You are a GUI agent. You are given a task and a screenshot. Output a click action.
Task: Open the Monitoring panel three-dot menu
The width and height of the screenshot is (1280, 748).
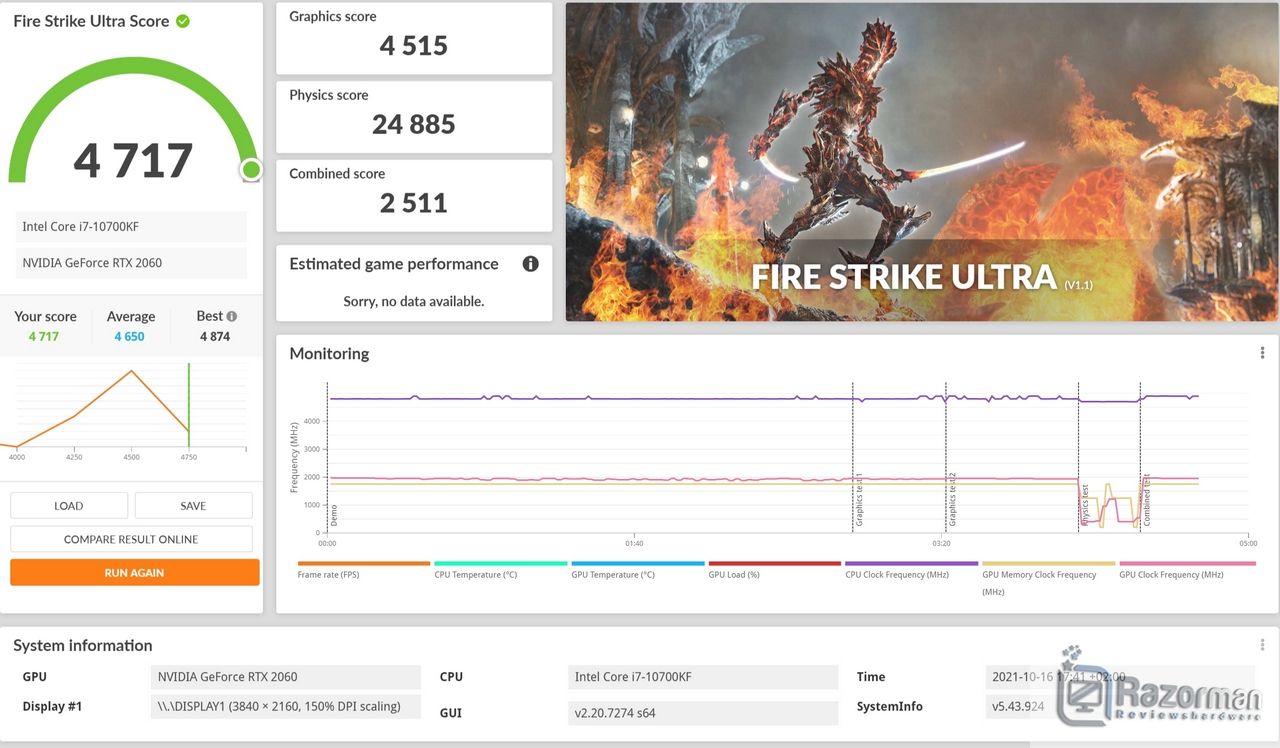[x=1262, y=353]
